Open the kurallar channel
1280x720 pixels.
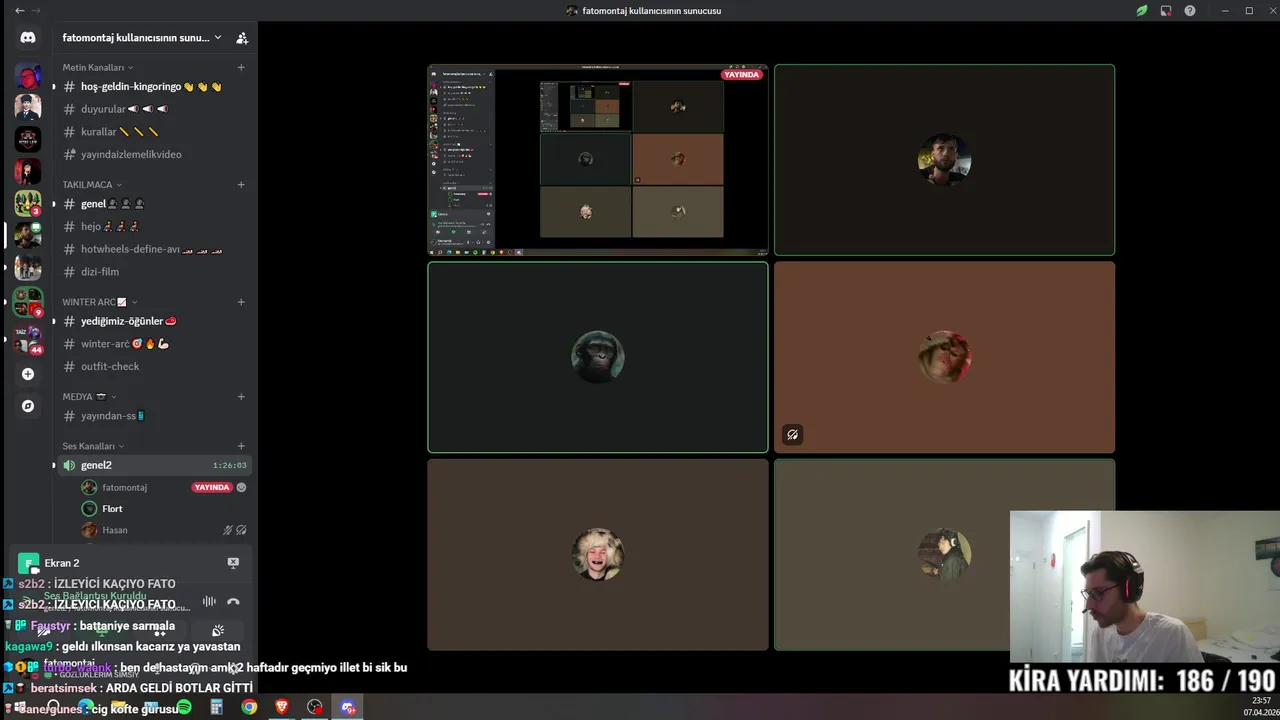click(x=154, y=132)
